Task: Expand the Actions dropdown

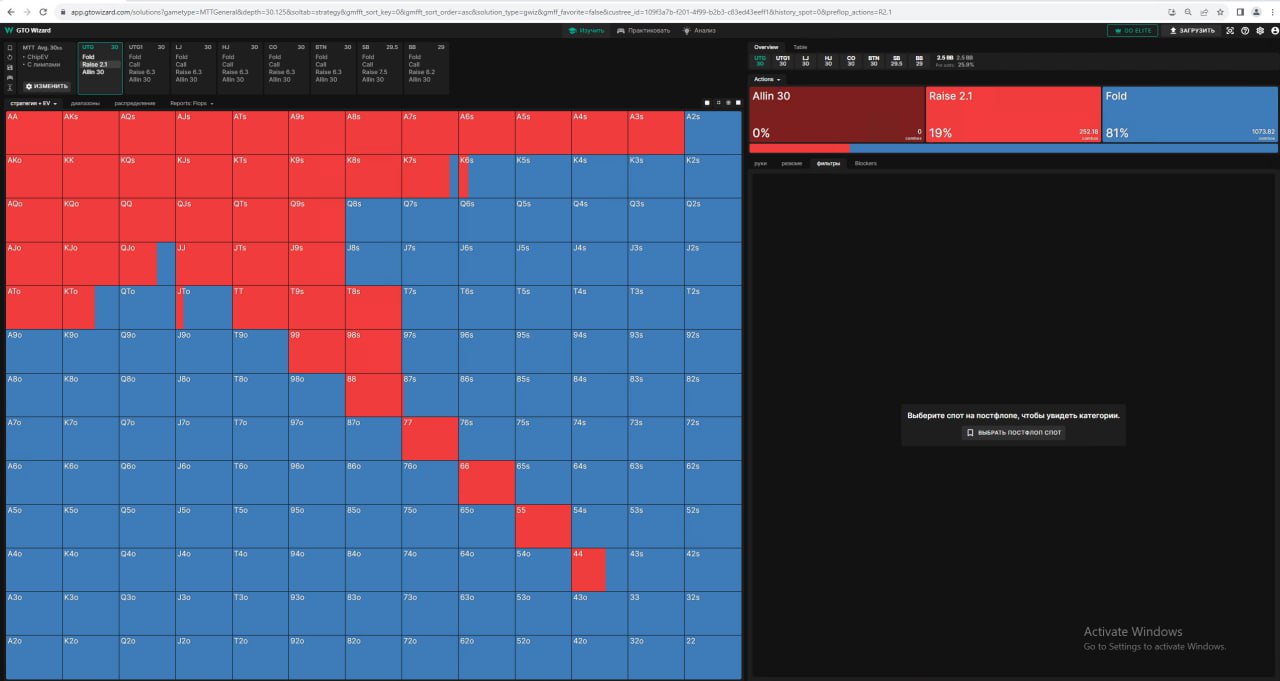Action: click(767, 79)
